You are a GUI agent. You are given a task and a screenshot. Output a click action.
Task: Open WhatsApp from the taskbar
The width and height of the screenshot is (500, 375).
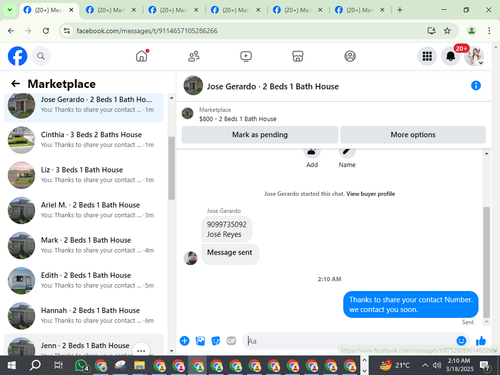(81, 365)
